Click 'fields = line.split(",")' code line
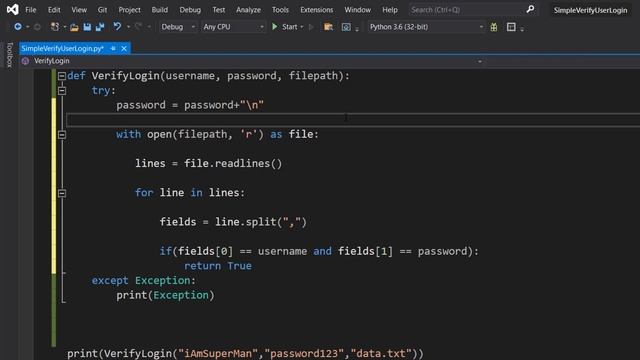Screen dimensions: 640x360 click(233, 222)
